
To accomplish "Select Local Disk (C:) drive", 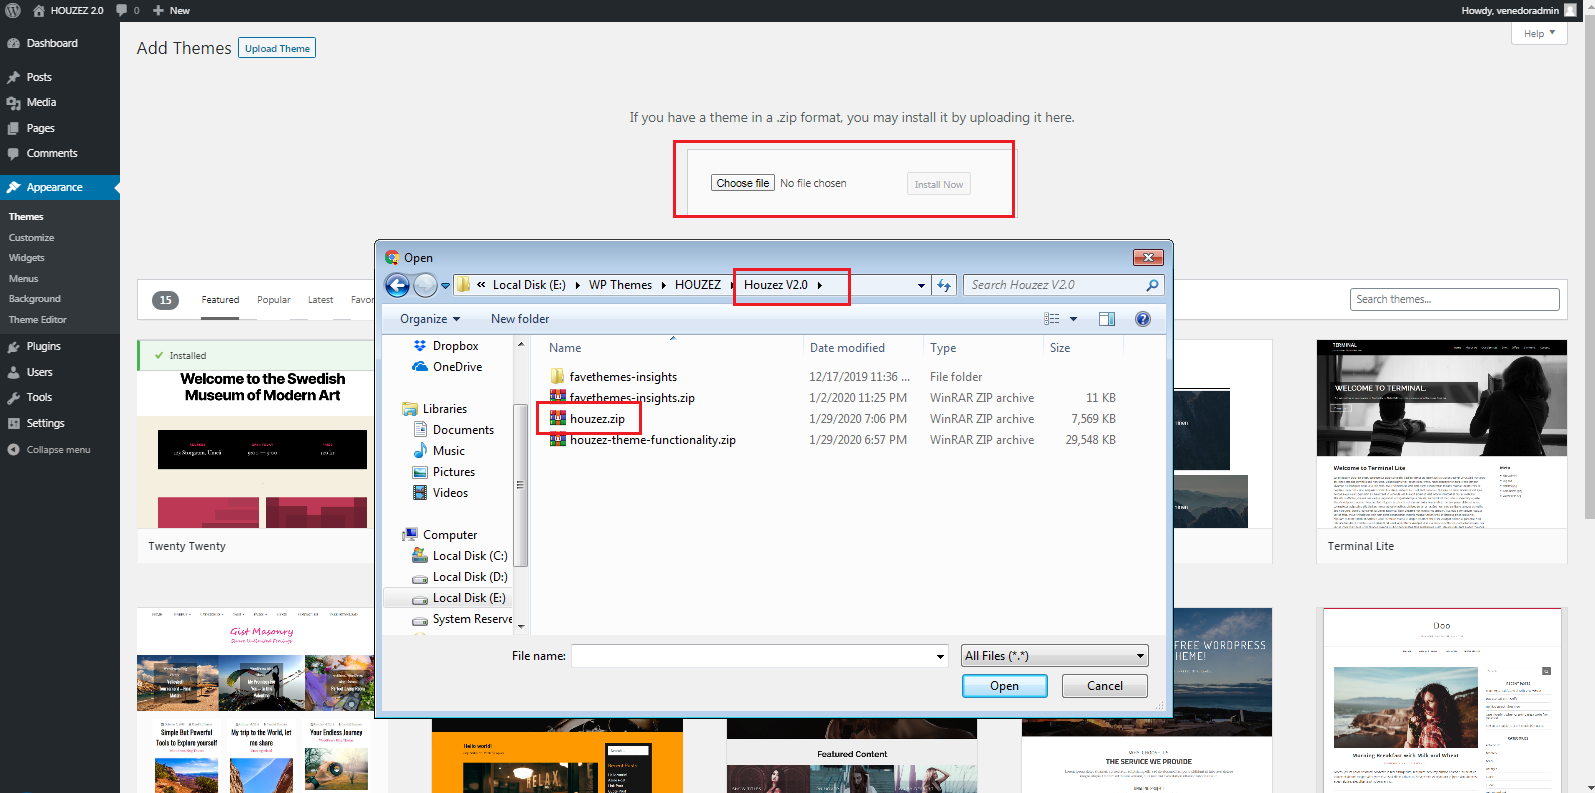I will pos(470,556).
